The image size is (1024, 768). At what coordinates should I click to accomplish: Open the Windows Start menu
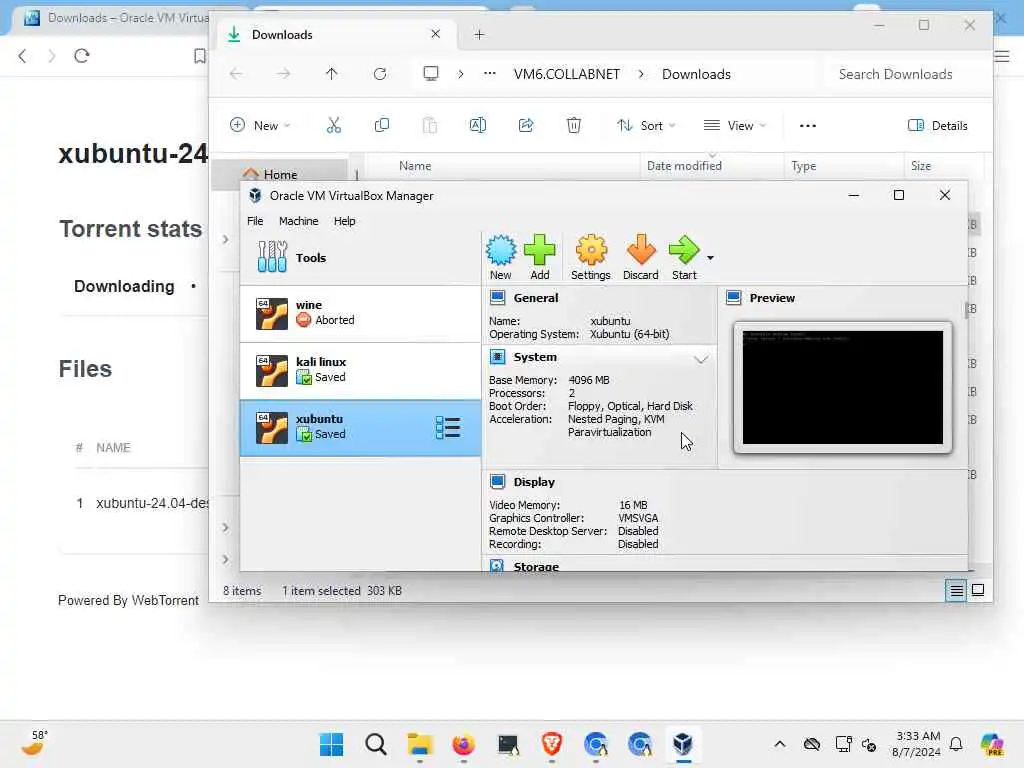click(x=331, y=744)
